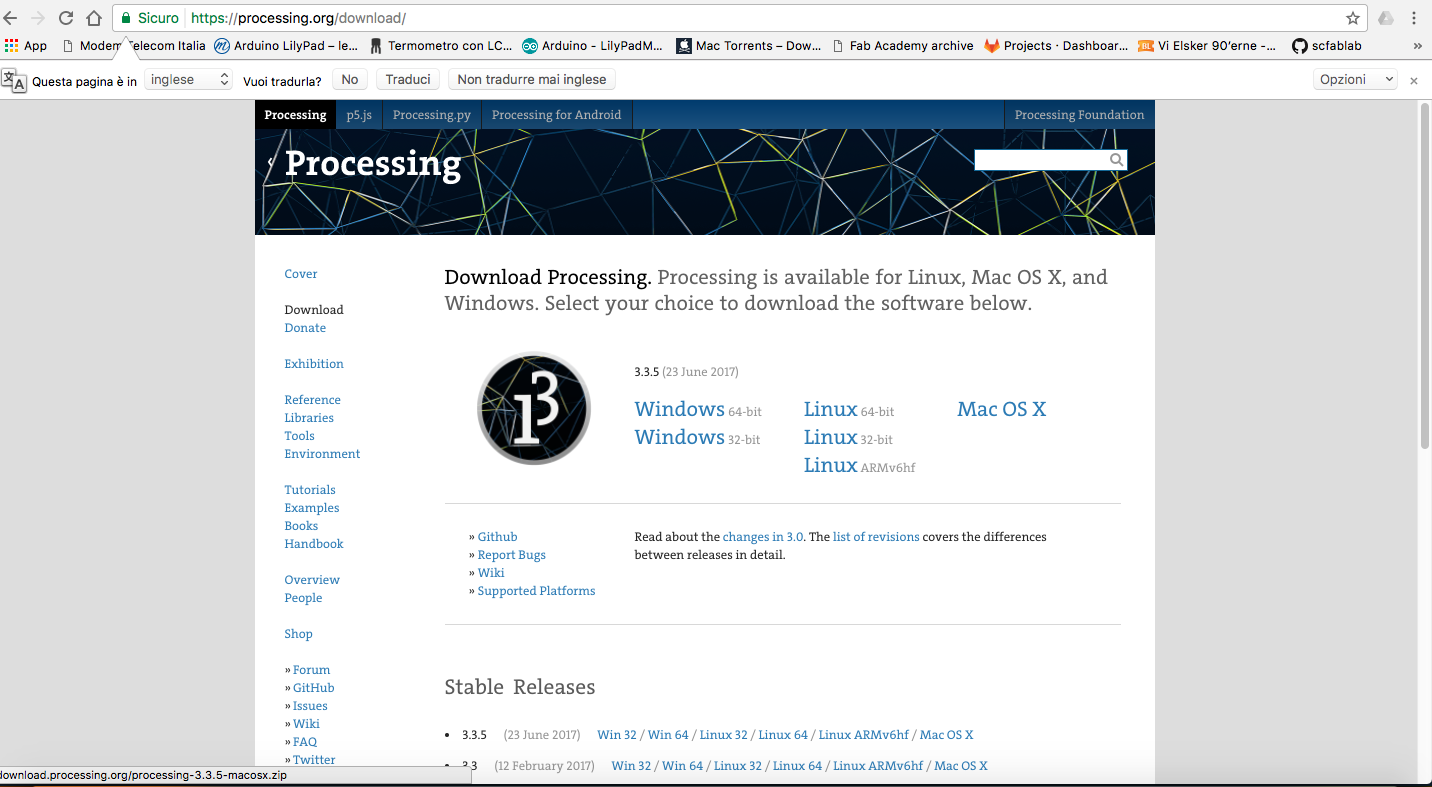1432x787 pixels.
Task: Click Linux ARMv6hf link for 3.3.5
Action: 864,735
